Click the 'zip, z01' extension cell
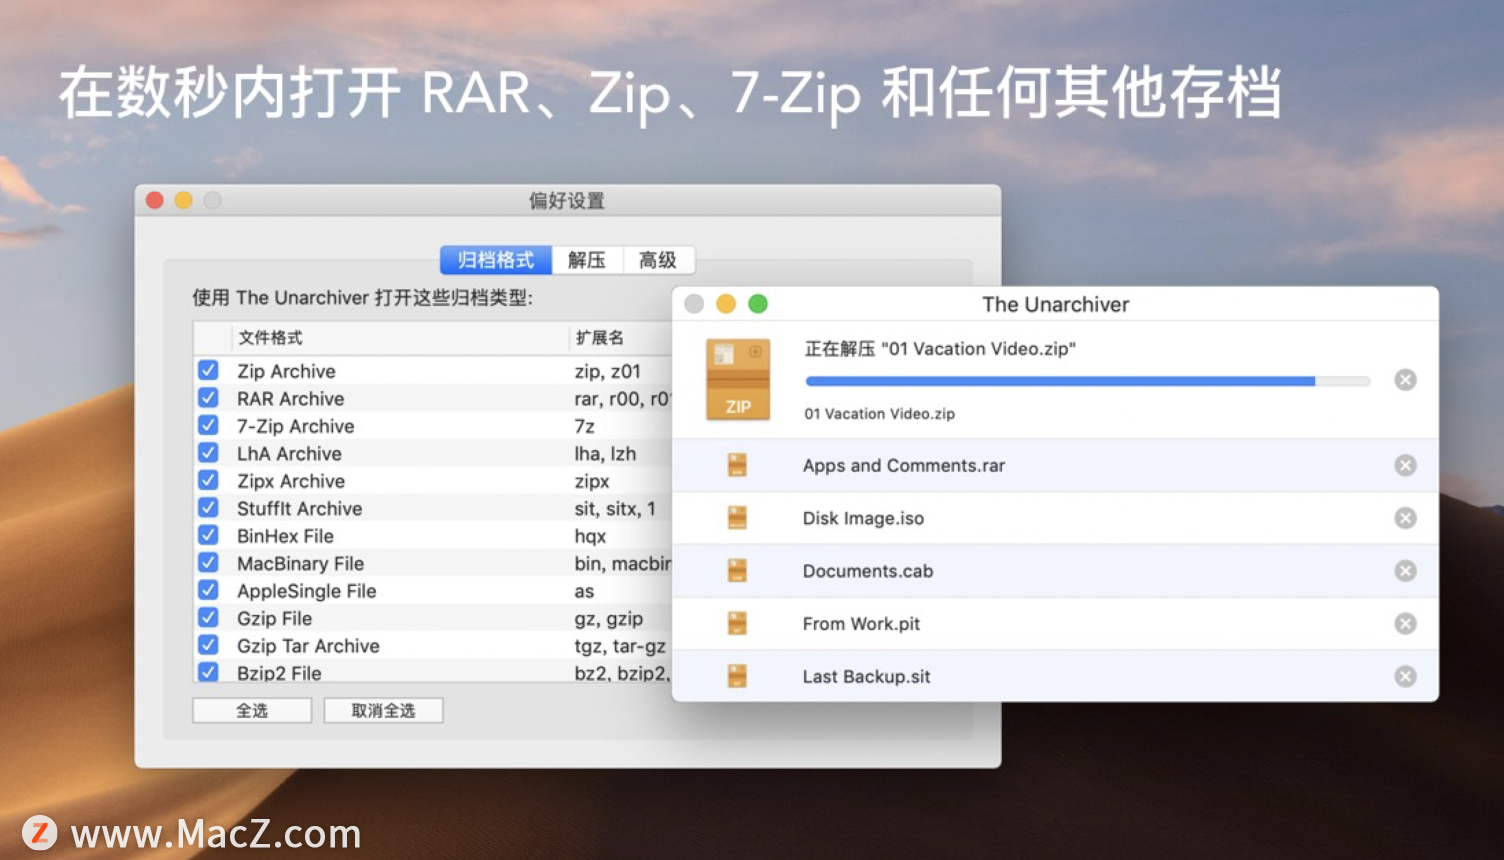 (x=607, y=371)
